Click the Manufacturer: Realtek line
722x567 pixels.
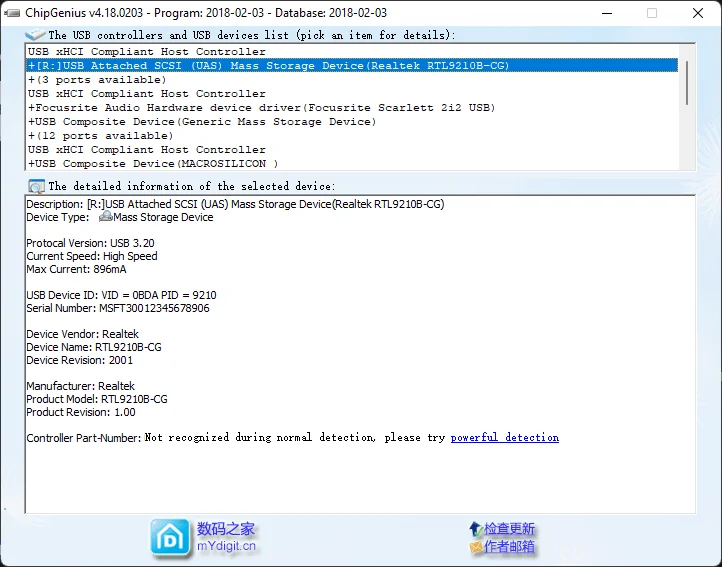coord(81,386)
